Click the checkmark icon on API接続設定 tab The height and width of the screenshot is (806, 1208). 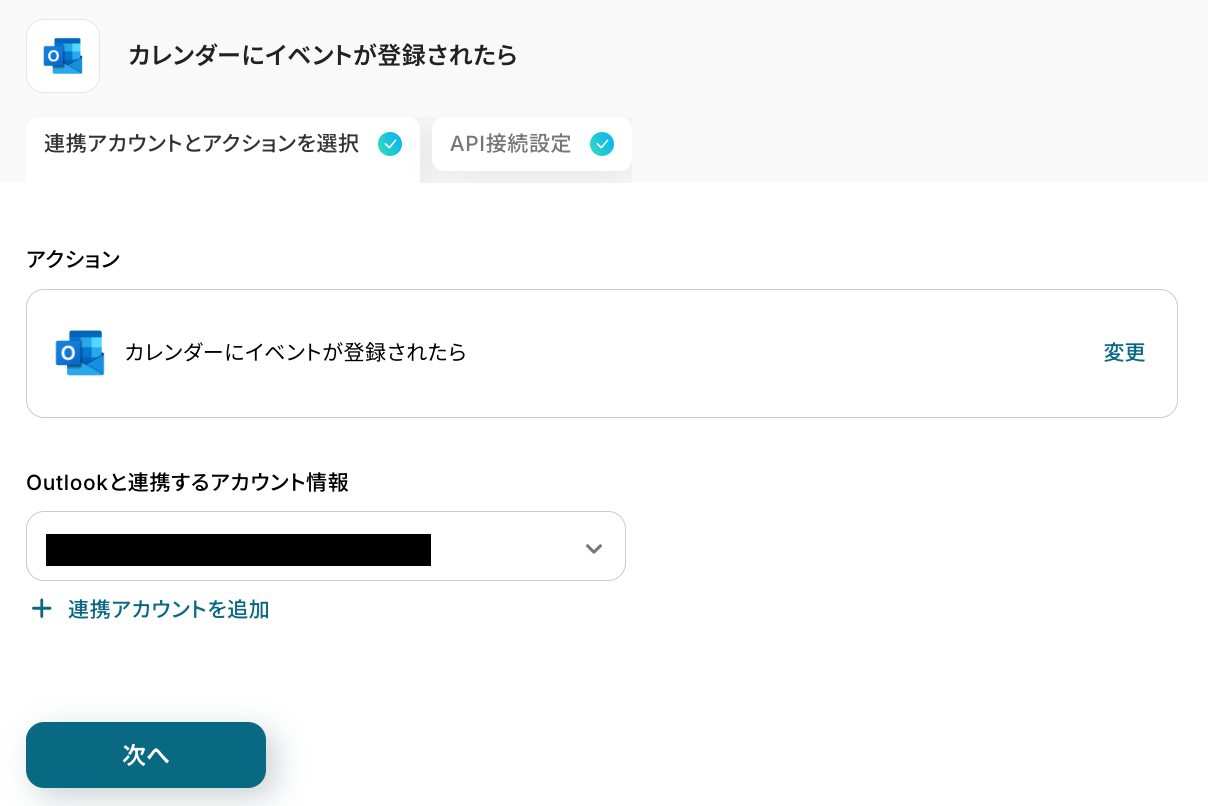coord(602,144)
